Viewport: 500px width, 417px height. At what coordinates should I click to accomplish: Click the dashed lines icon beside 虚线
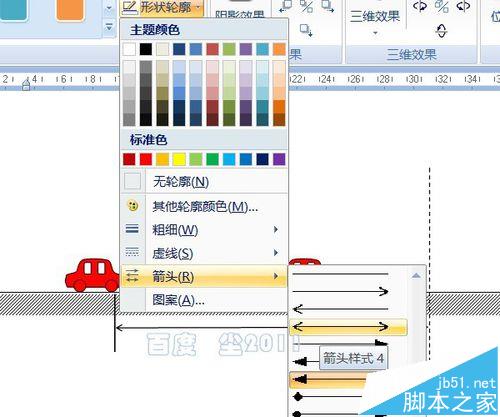click(x=132, y=252)
